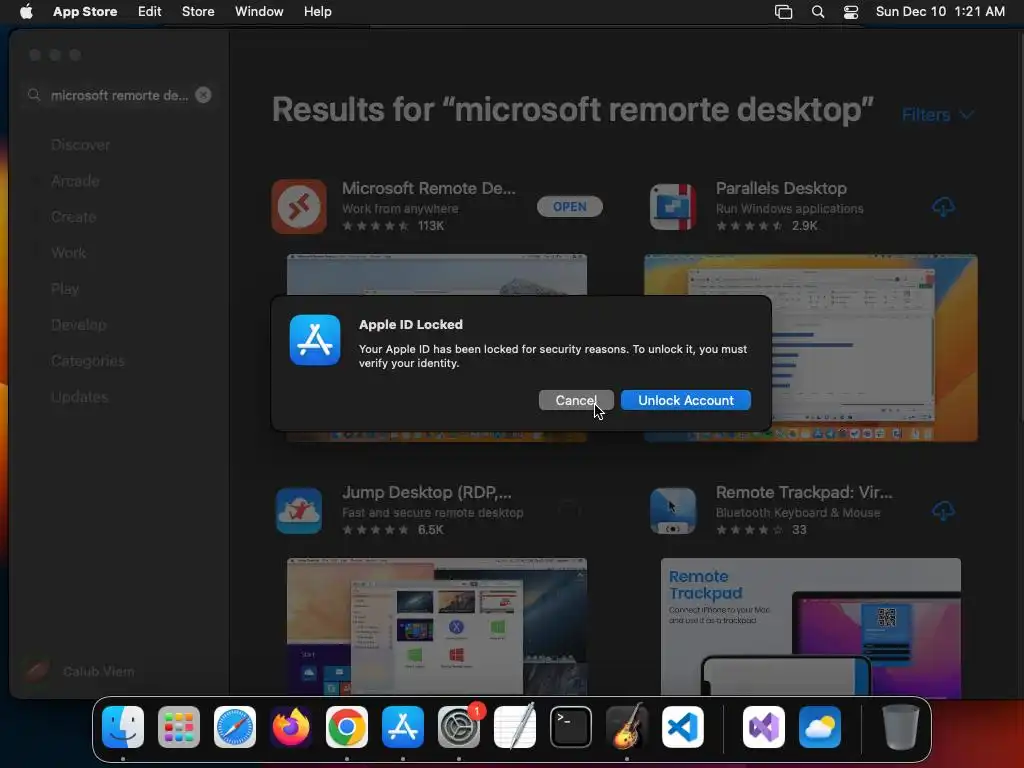1024x768 pixels.
Task: View the Parallels Desktop screenshot preview
Action: (810, 347)
